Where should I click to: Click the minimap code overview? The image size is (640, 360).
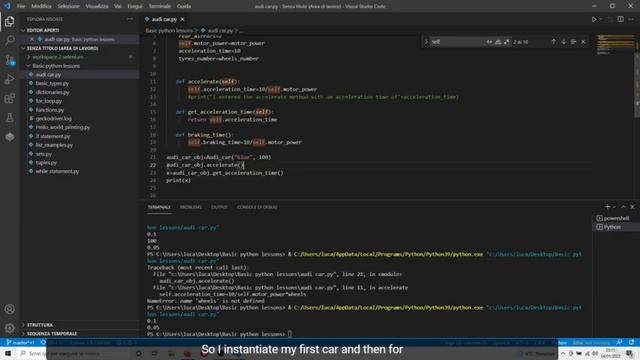(616, 45)
